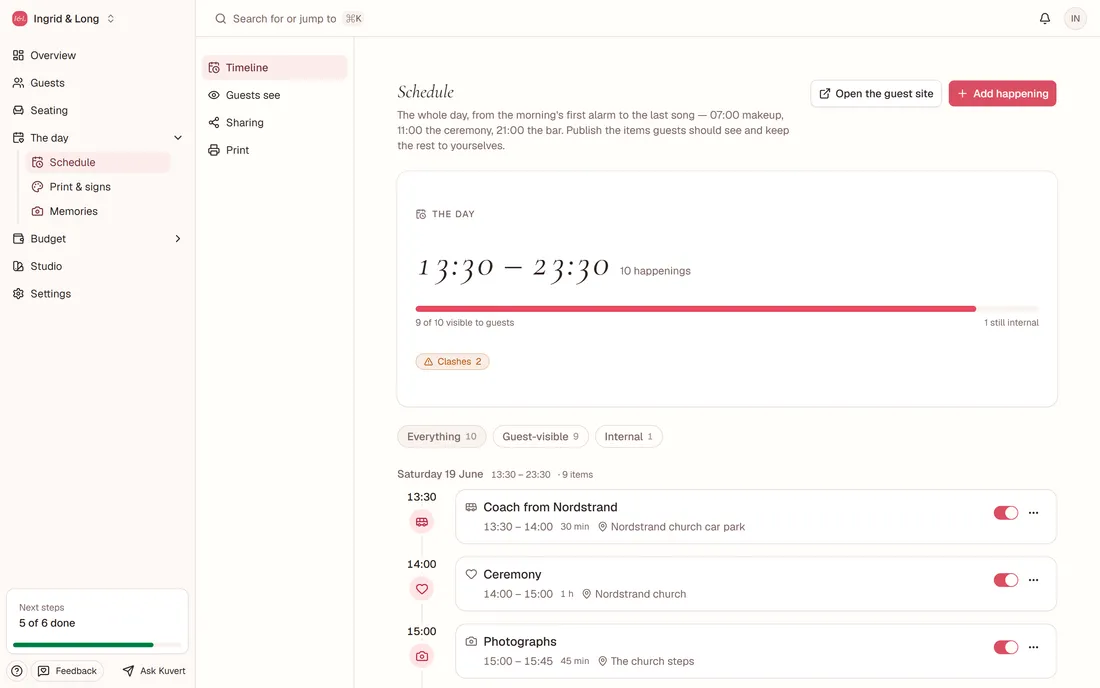Open the IN user avatar menu
The width and height of the screenshot is (1100, 688).
(1075, 18)
